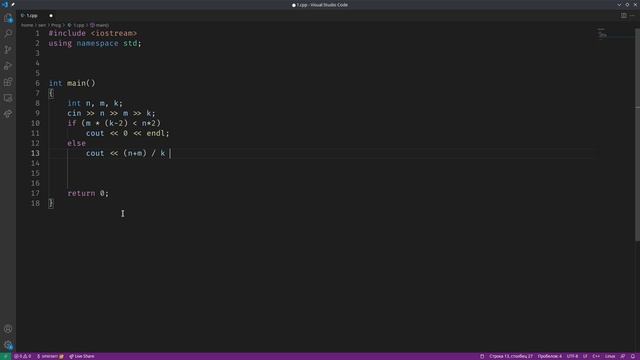This screenshot has width=640, height=360.
Task: Open the Extensions view
Action: (x=8, y=82)
